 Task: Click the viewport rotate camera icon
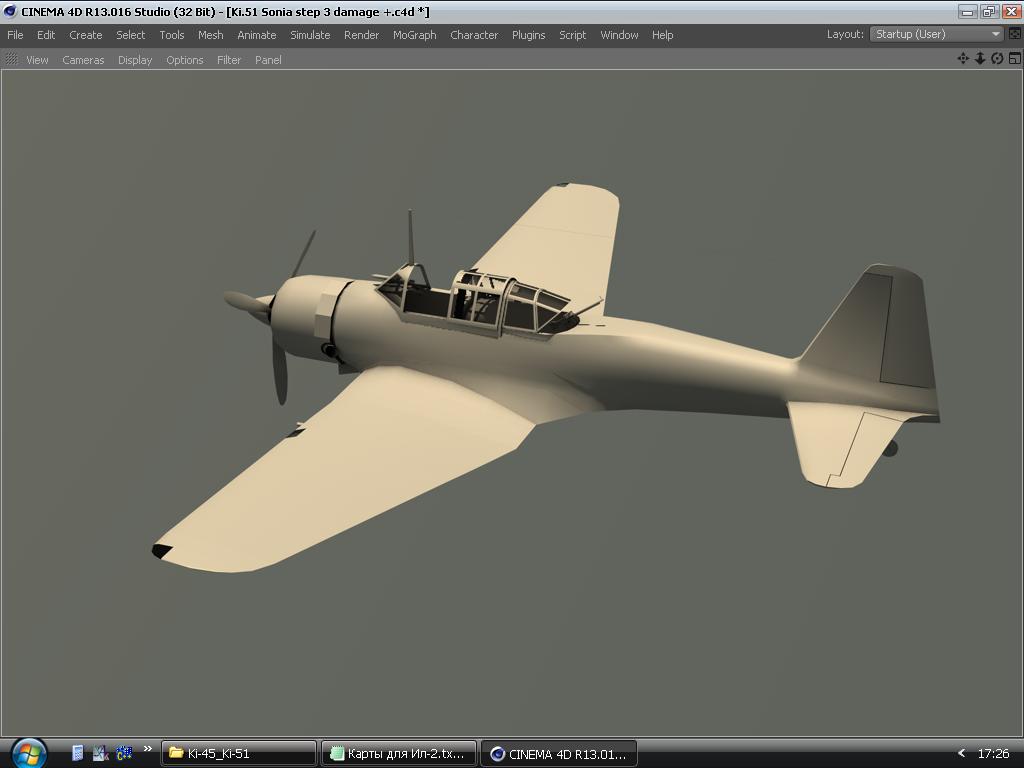(x=997, y=59)
